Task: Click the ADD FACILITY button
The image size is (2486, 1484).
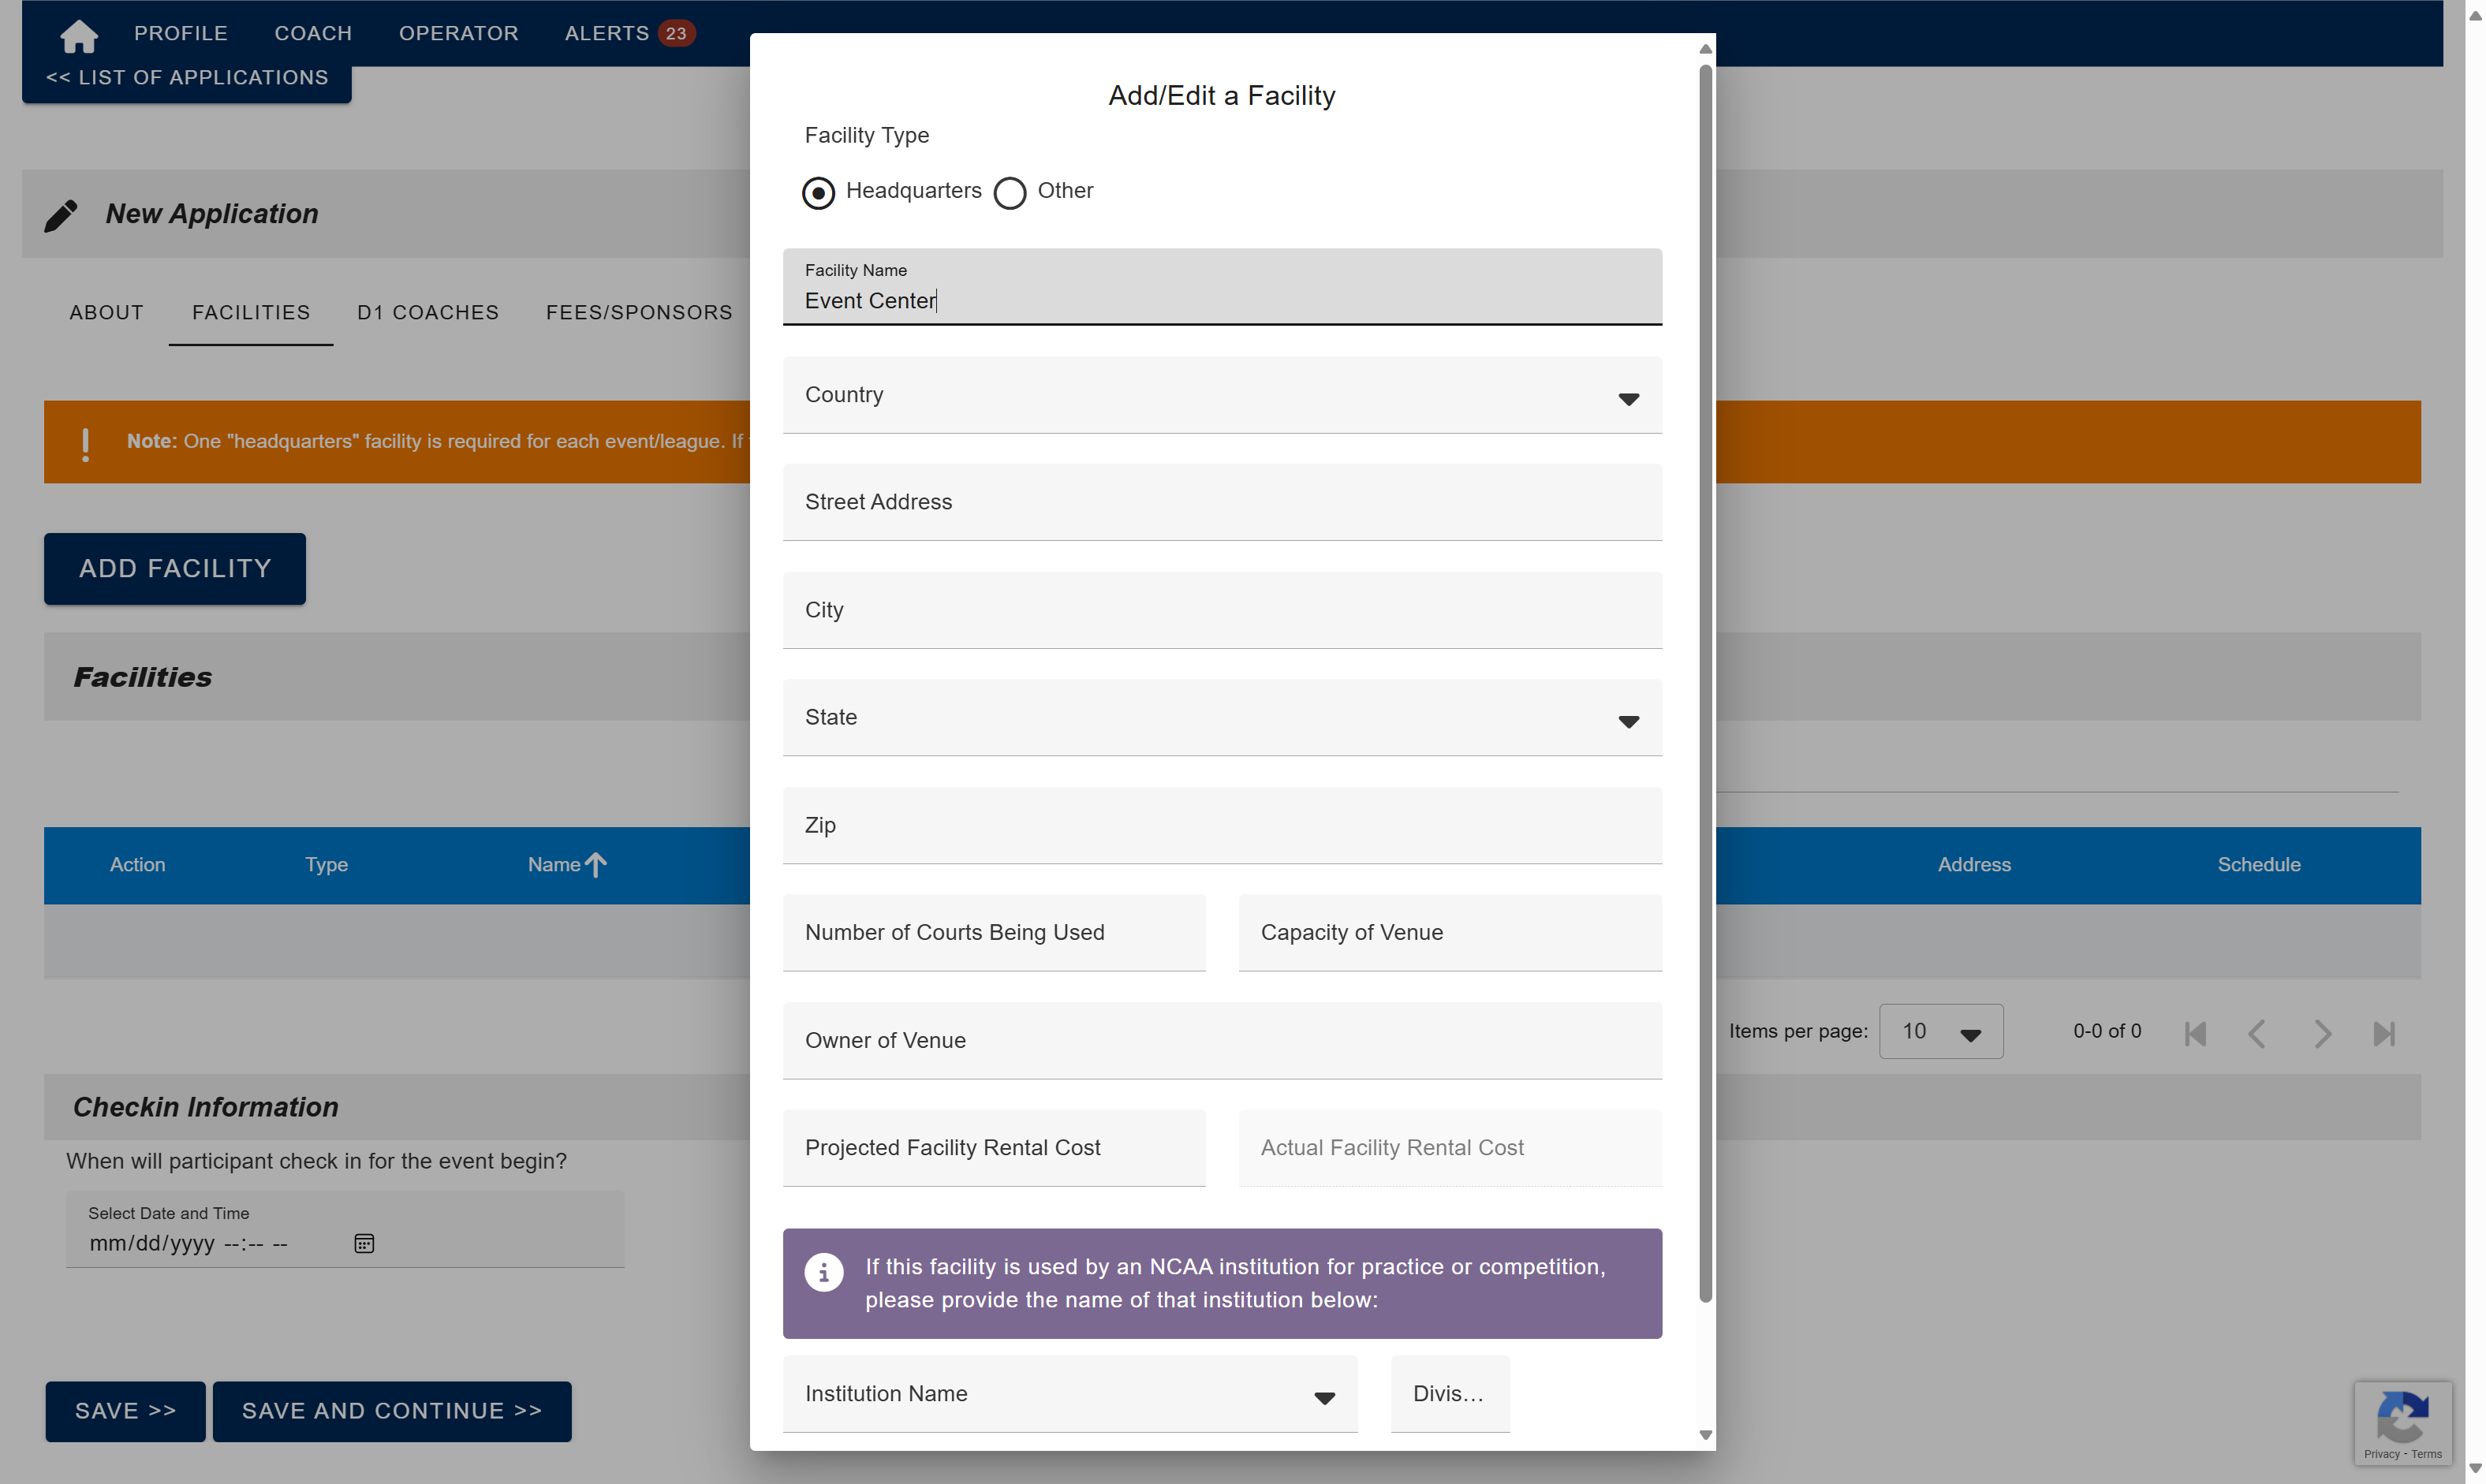Action: [175, 569]
